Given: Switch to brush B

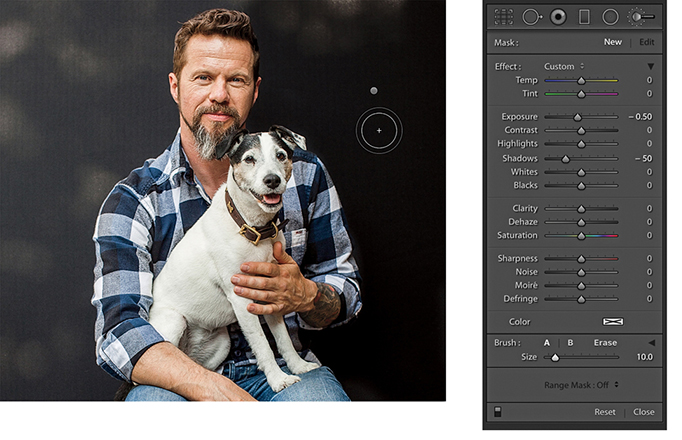Looking at the screenshot, I should 570,343.
